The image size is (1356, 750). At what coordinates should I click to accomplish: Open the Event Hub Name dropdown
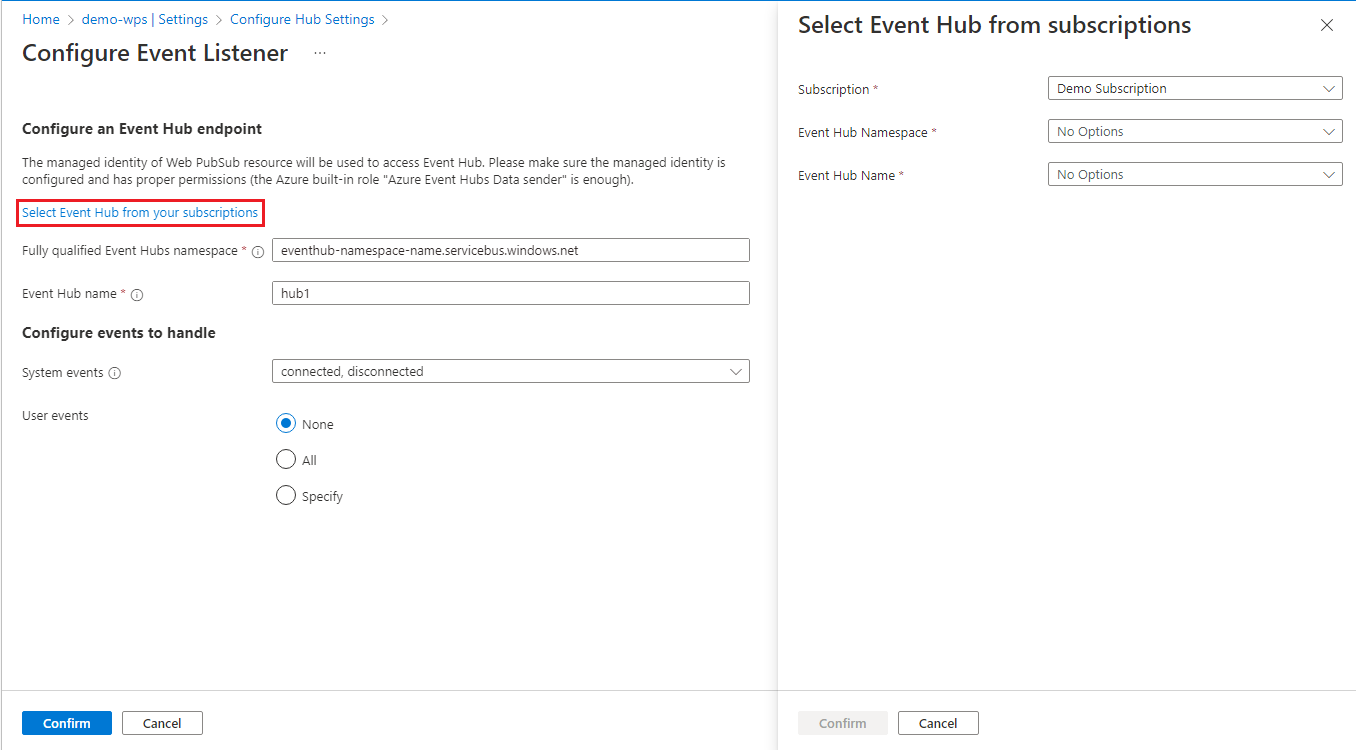(1195, 175)
